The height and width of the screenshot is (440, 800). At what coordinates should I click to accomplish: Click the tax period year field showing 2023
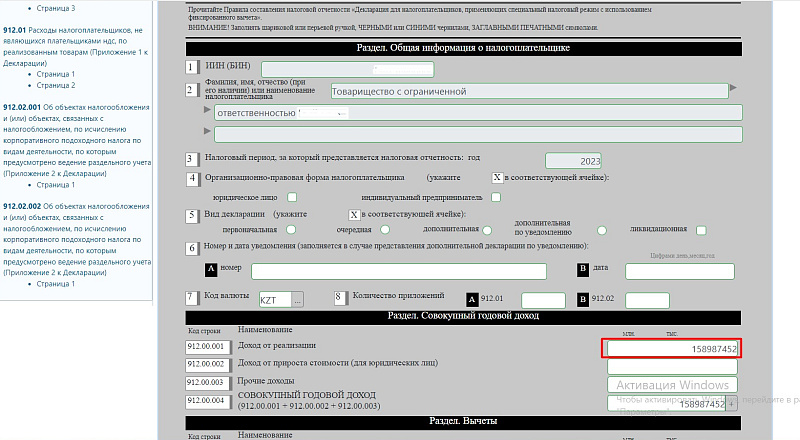pos(575,161)
